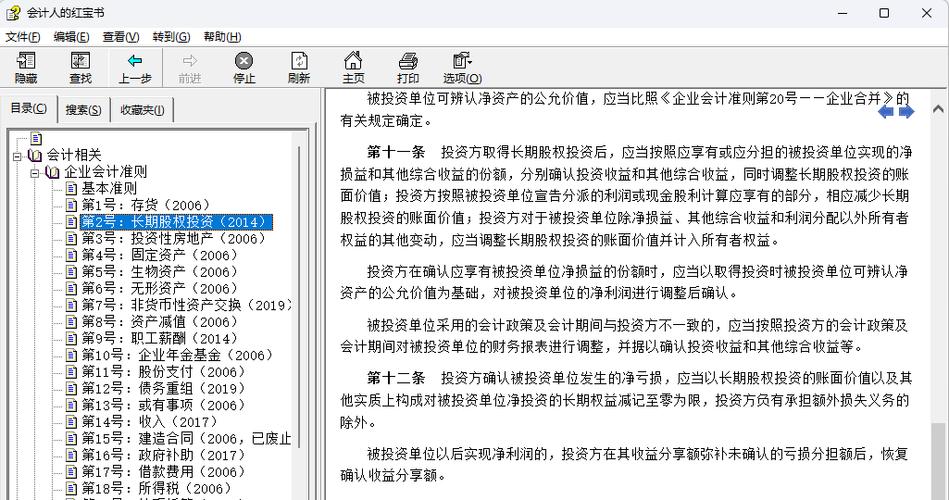Open 第6号：无形资产（2006）

pyautogui.click(x=160, y=289)
